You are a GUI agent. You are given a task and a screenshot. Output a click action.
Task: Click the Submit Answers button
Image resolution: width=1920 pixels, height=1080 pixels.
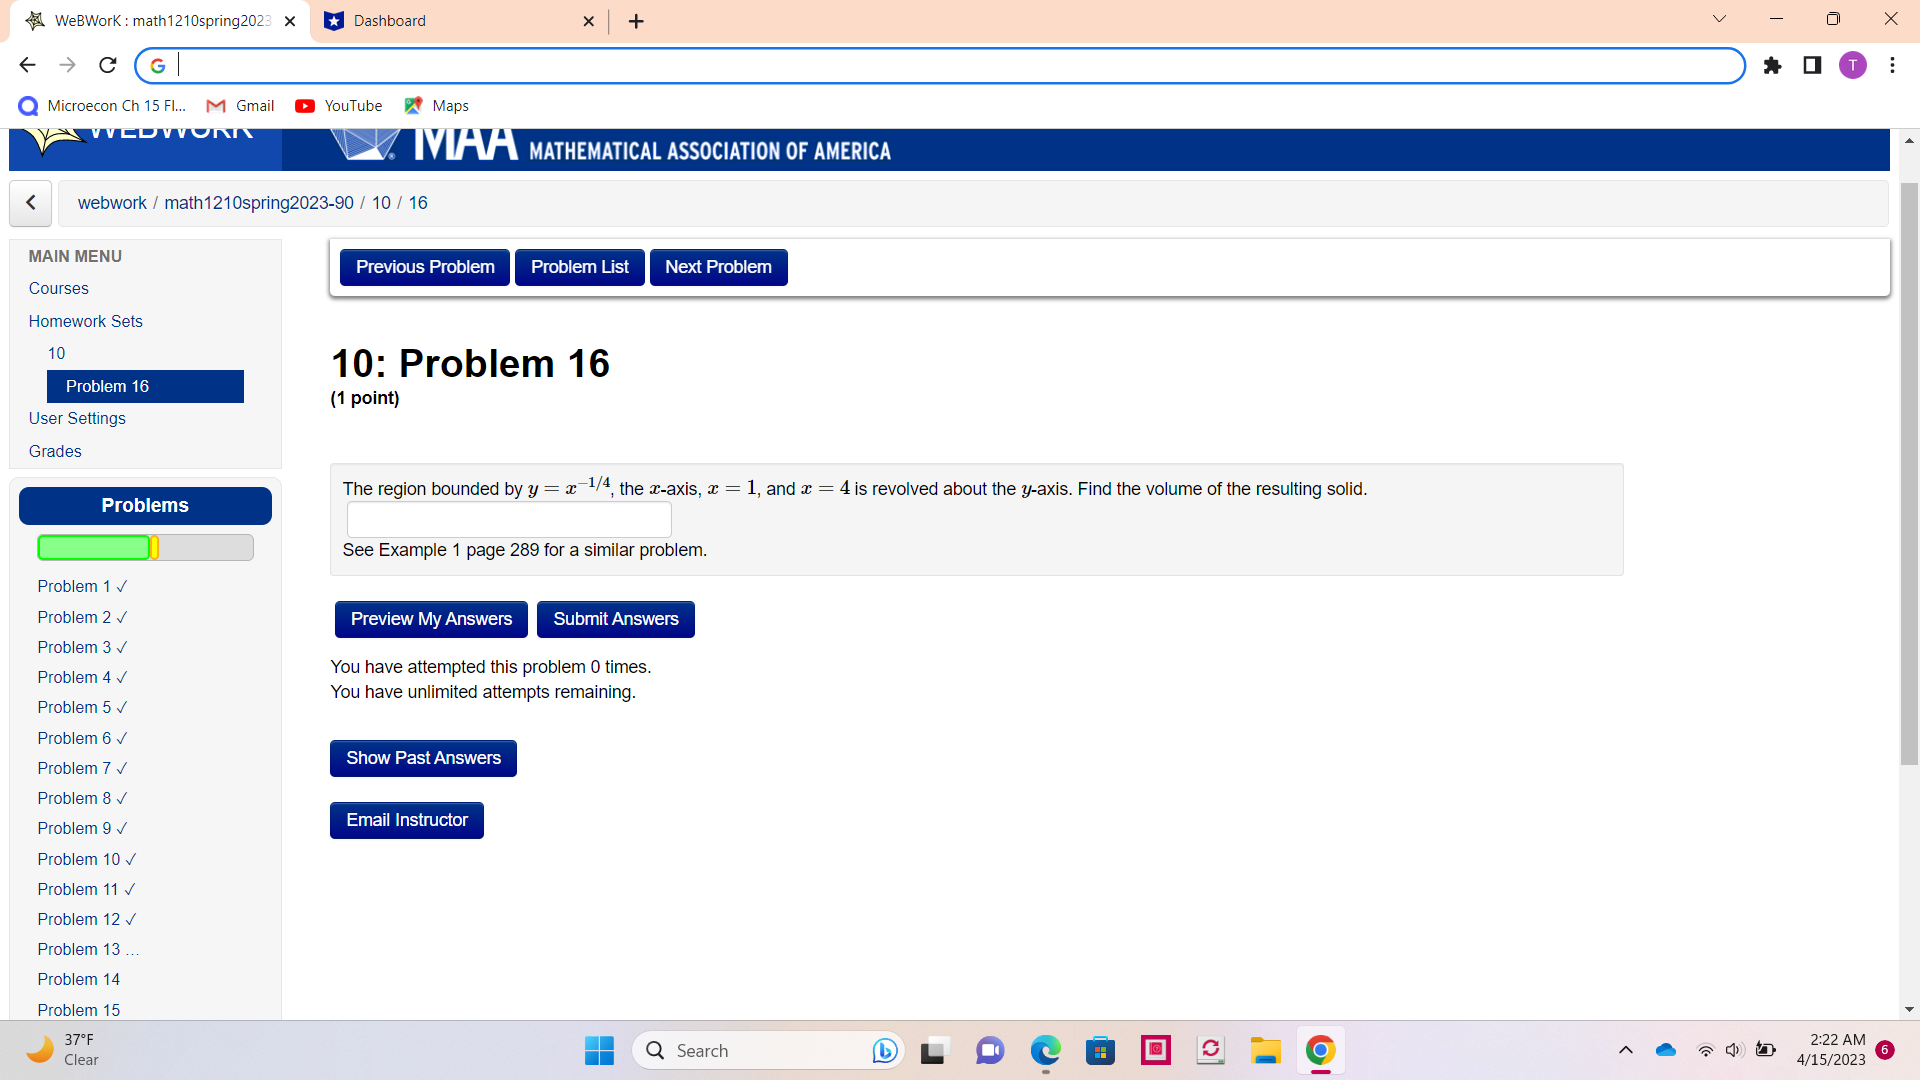click(615, 619)
